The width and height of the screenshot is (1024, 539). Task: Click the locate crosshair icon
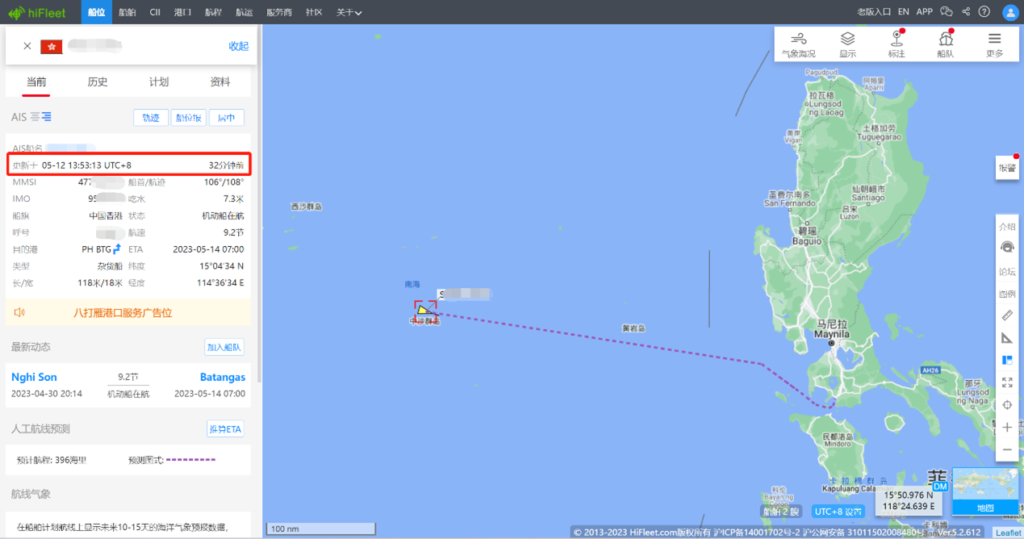click(1007, 404)
